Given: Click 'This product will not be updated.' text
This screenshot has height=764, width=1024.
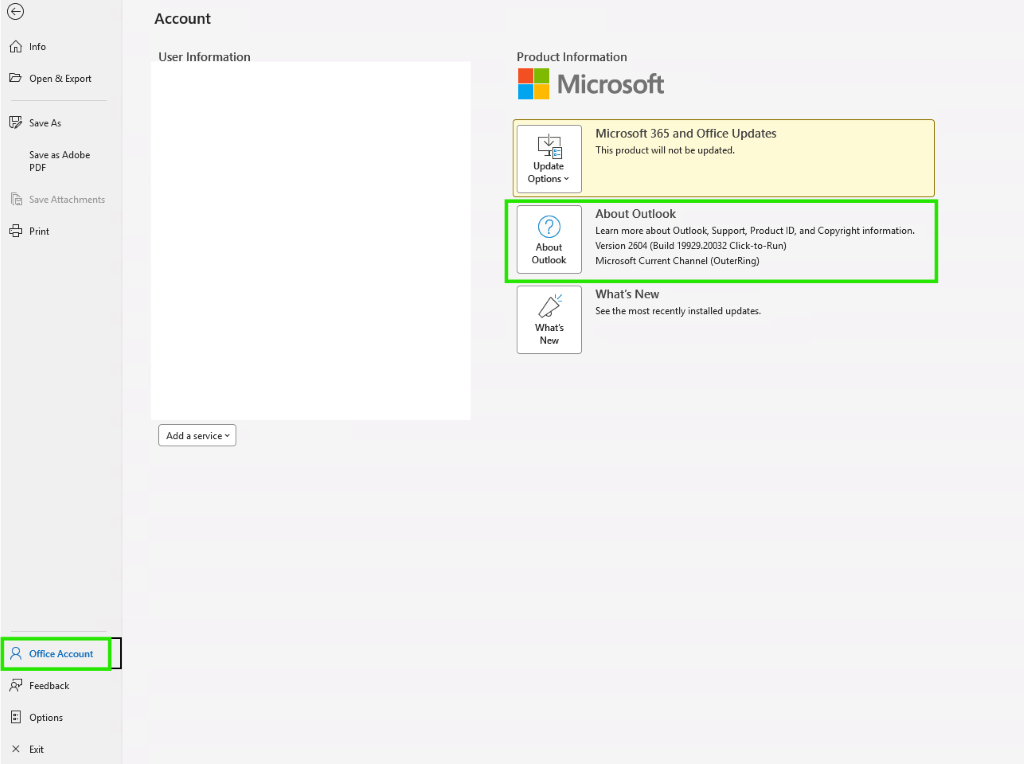Looking at the screenshot, I should (665, 150).
